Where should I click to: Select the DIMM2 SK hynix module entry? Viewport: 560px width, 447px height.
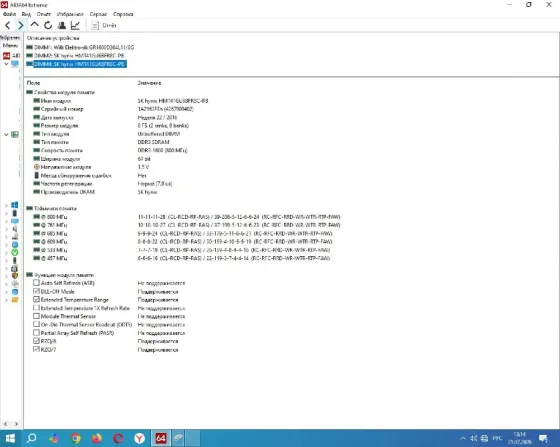[75, 56]
